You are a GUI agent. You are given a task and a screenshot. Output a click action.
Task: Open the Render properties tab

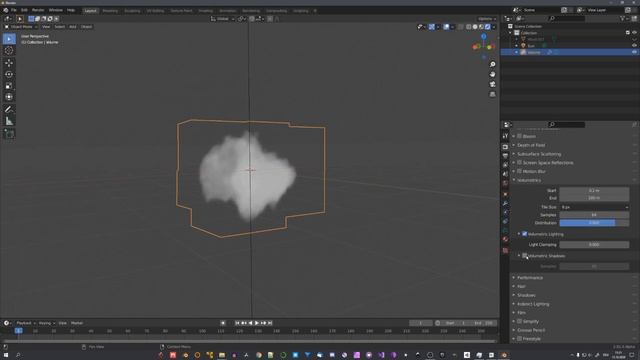coord(505,147)
